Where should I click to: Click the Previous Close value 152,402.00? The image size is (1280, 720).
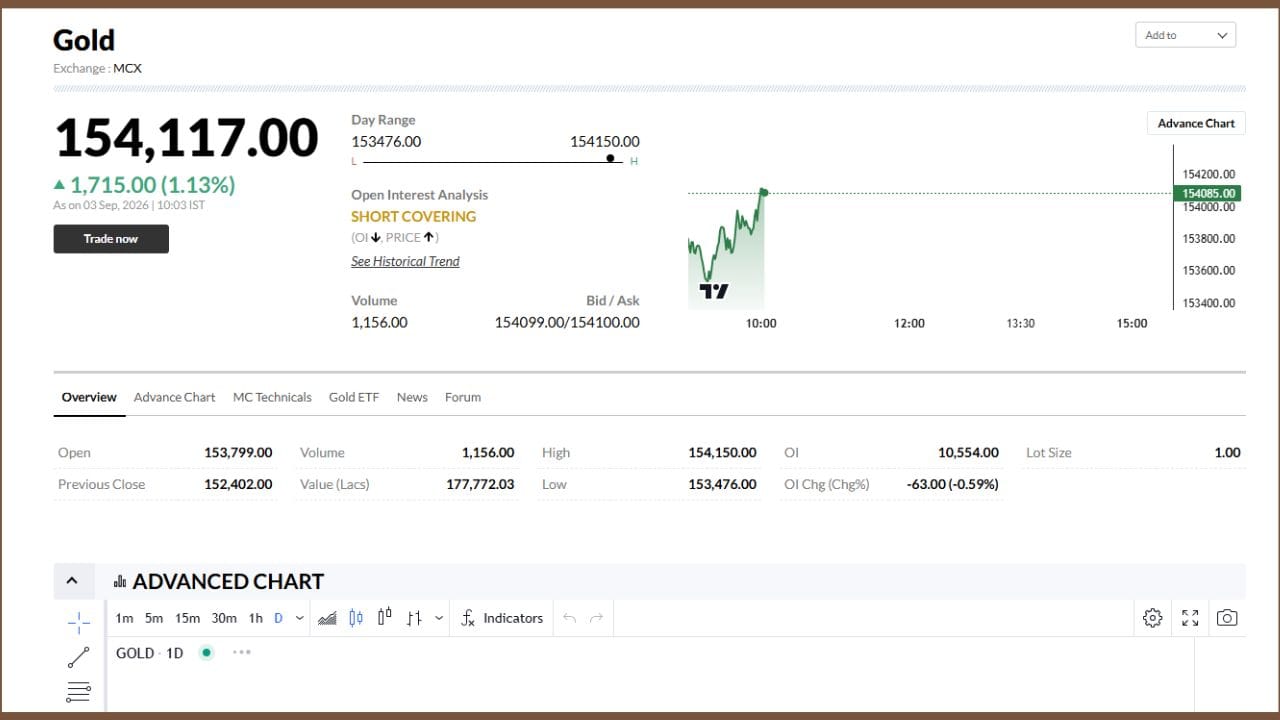[238, 484]
